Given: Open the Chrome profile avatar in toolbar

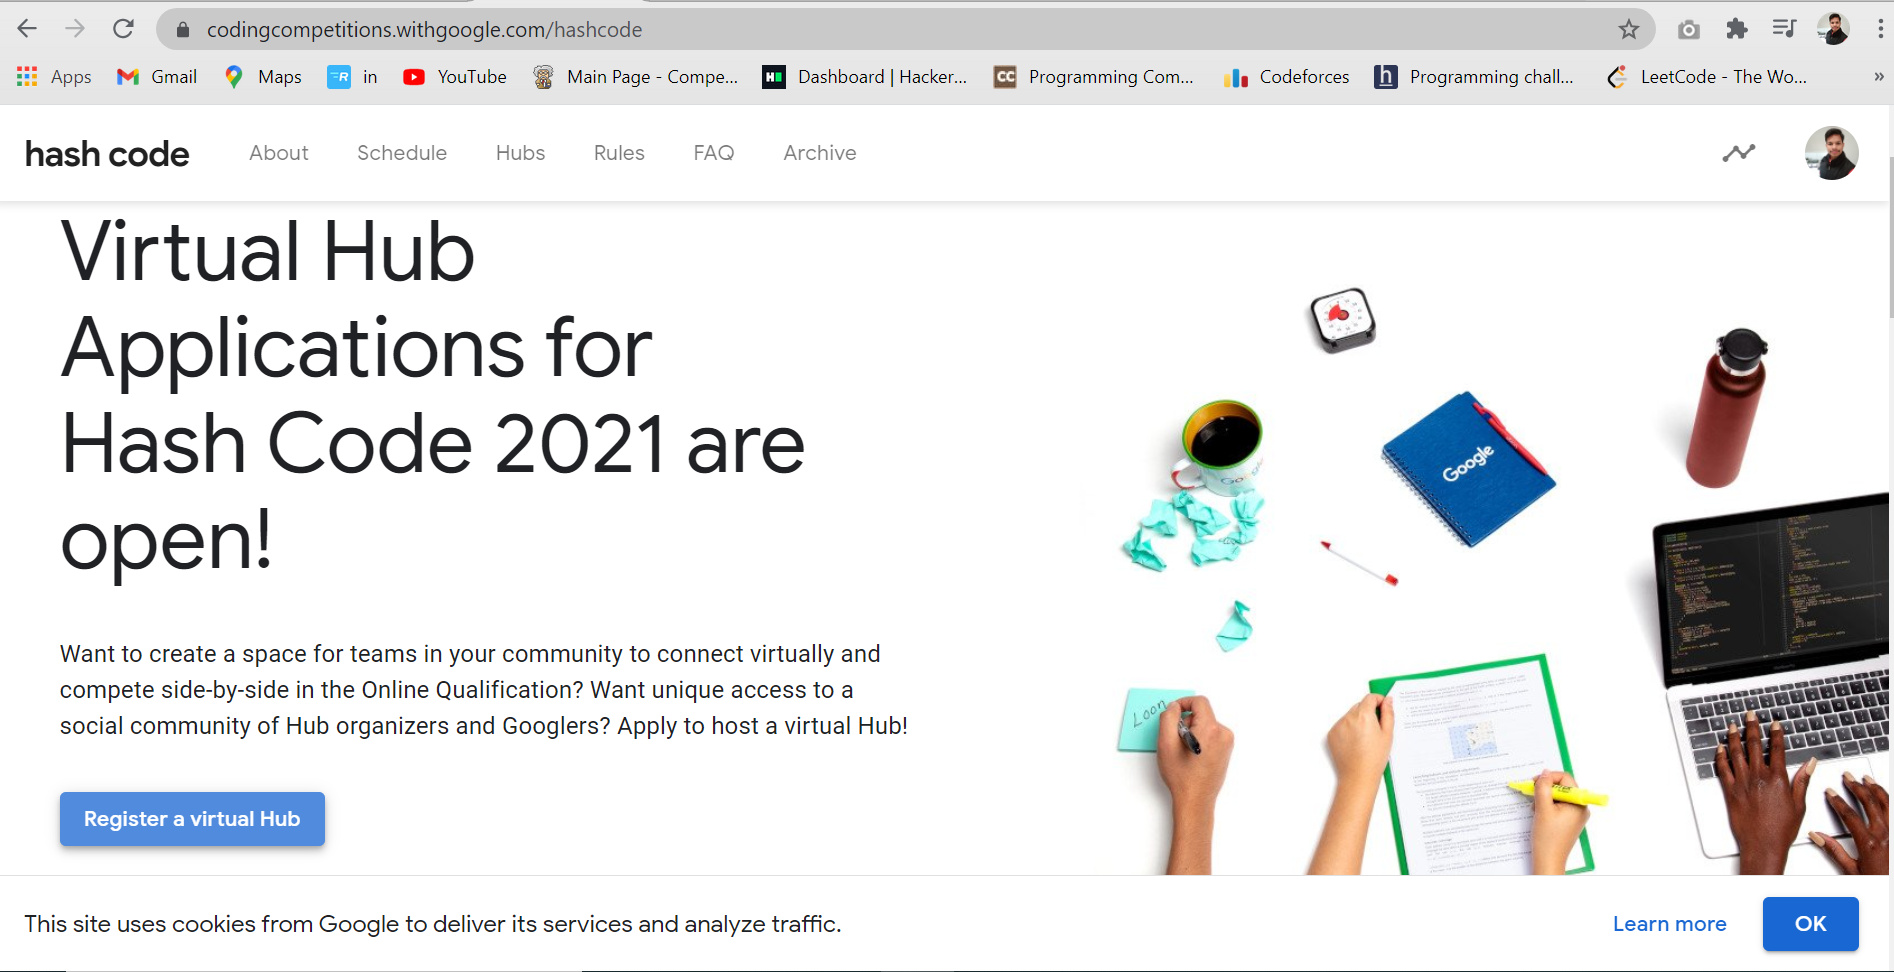Looking at the screenshot, I should 1833,29.
